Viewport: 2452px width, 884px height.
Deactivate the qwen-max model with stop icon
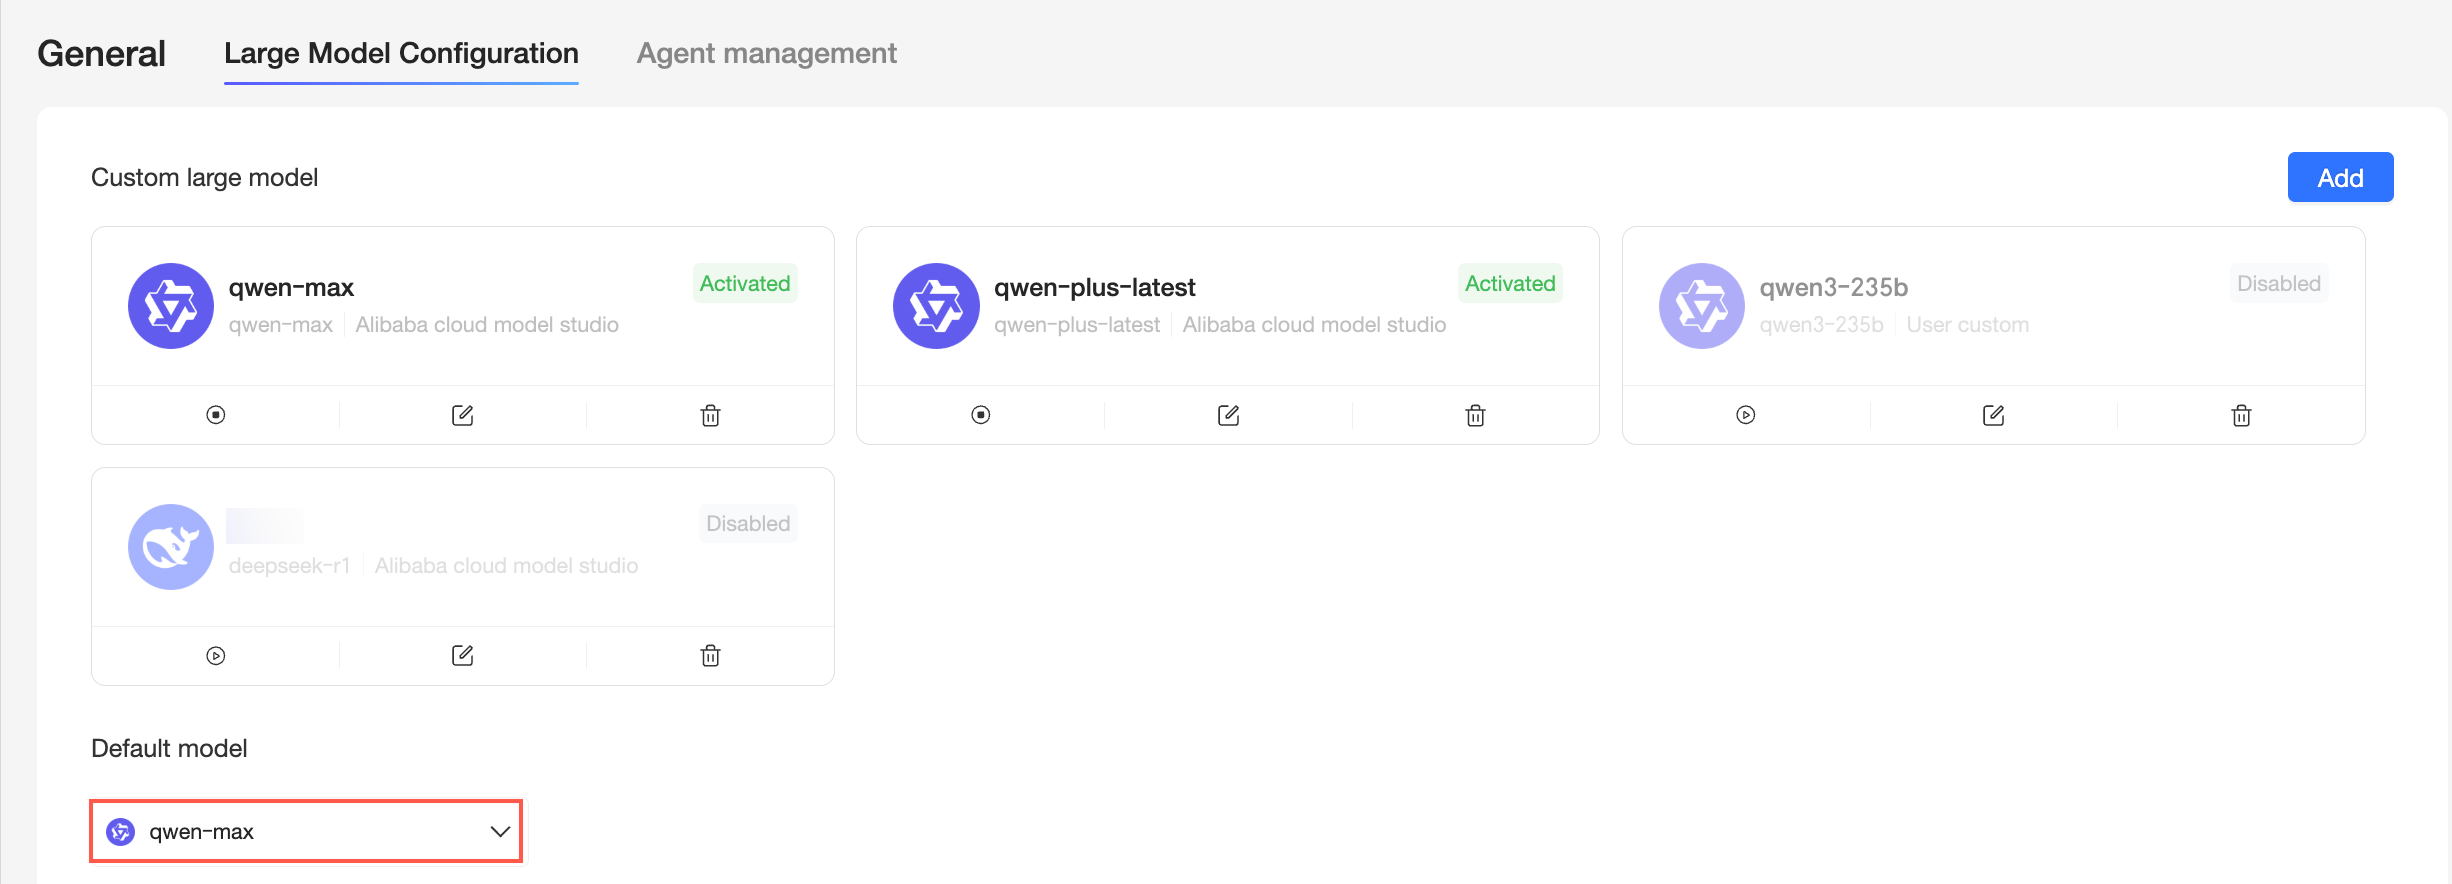pyautogui.click(x=216, y=415)
